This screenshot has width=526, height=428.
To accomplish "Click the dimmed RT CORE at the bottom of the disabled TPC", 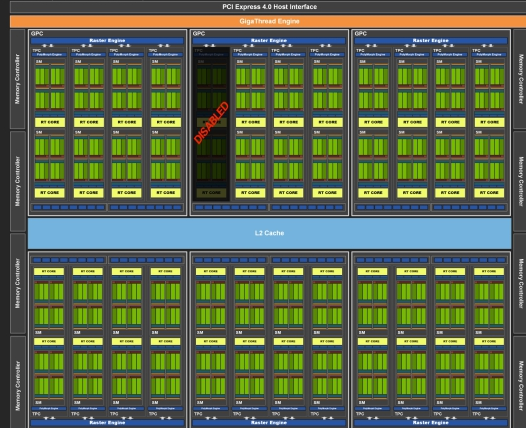I will pos(211,193).
